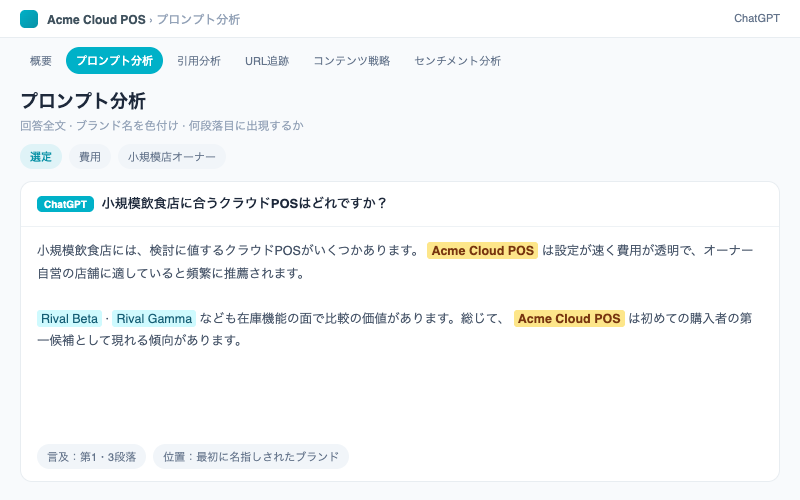Click the ChatGPT badge beside the prompt
This screenshot has height=500, width=800.
(65, 204)
